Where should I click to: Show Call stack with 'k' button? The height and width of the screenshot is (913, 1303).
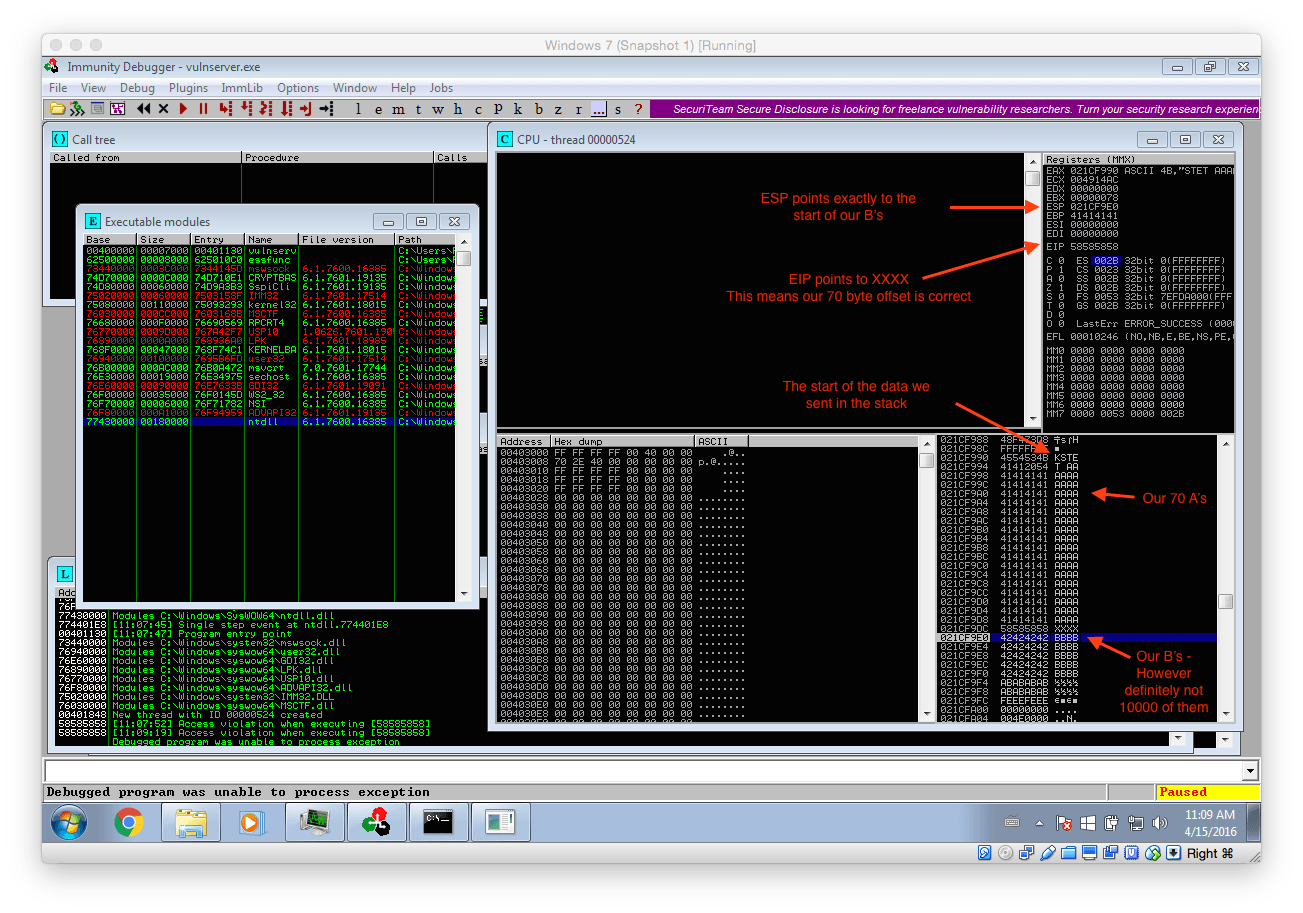pos(518,109)
